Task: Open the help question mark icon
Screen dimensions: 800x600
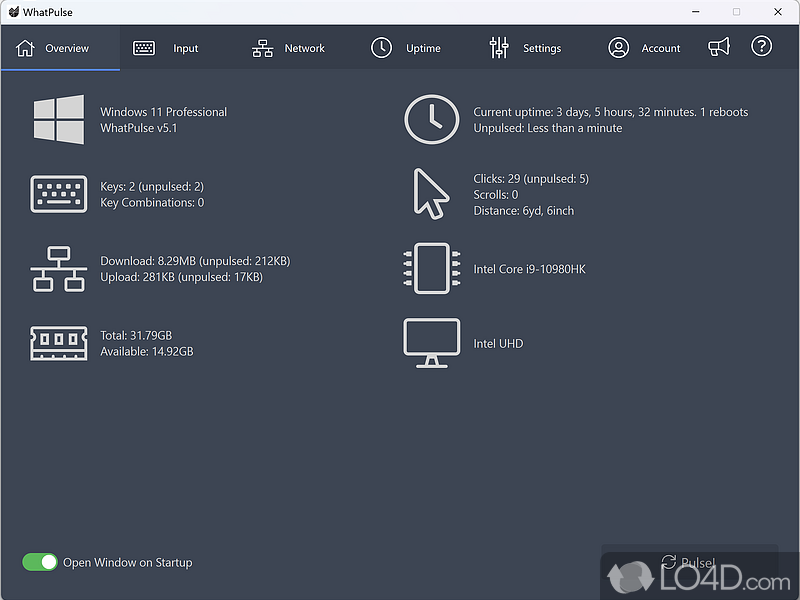Action: coord(761,46)
